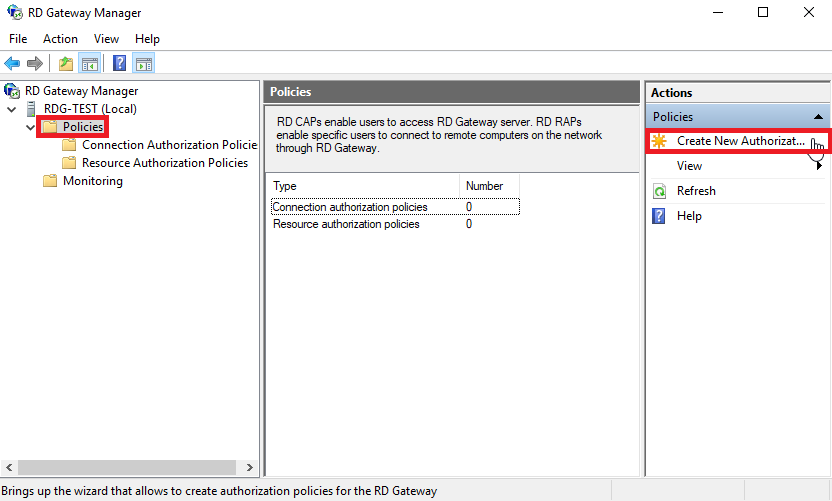The image size is (832, 501).
Task: Select Connection Authorization Policies tree node
Action: pos(169,145)
